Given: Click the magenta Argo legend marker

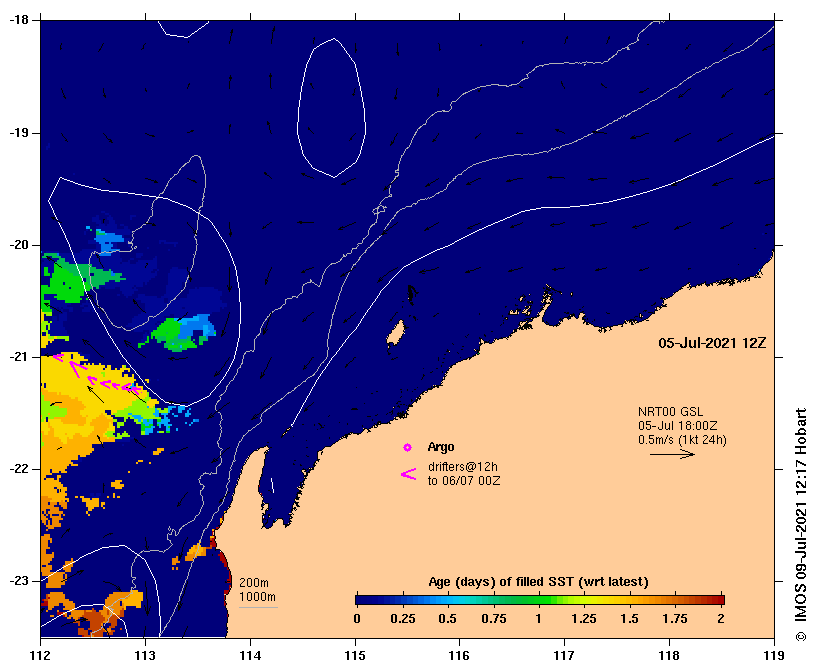Looking at the screenshot, I should tap(407, 448).
